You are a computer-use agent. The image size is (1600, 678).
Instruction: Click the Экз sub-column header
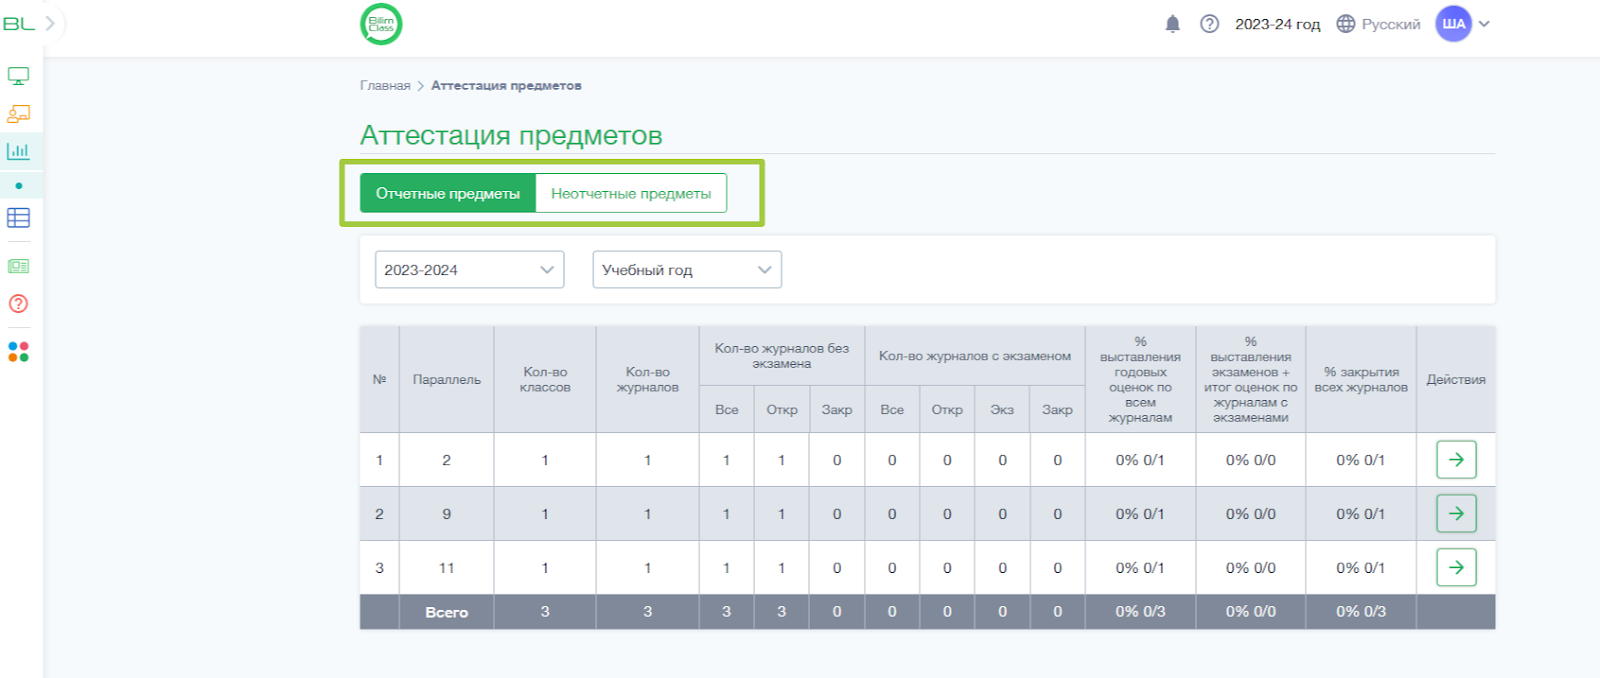(1002, 410)
